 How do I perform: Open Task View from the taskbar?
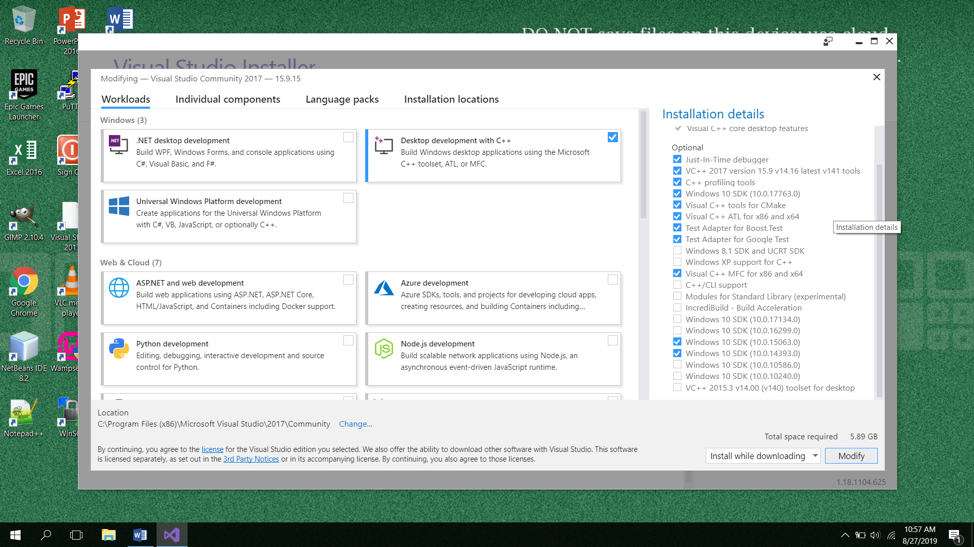(x=76, y=535)
